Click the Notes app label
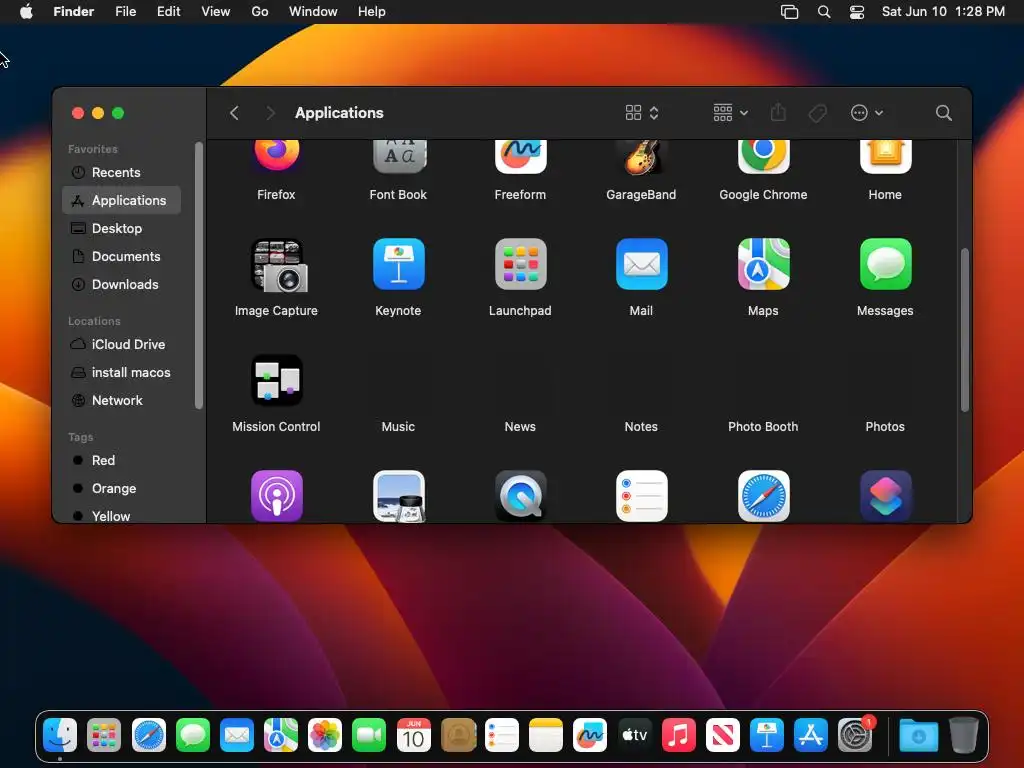Screen dimensions: 1024x768 (641, 426)
